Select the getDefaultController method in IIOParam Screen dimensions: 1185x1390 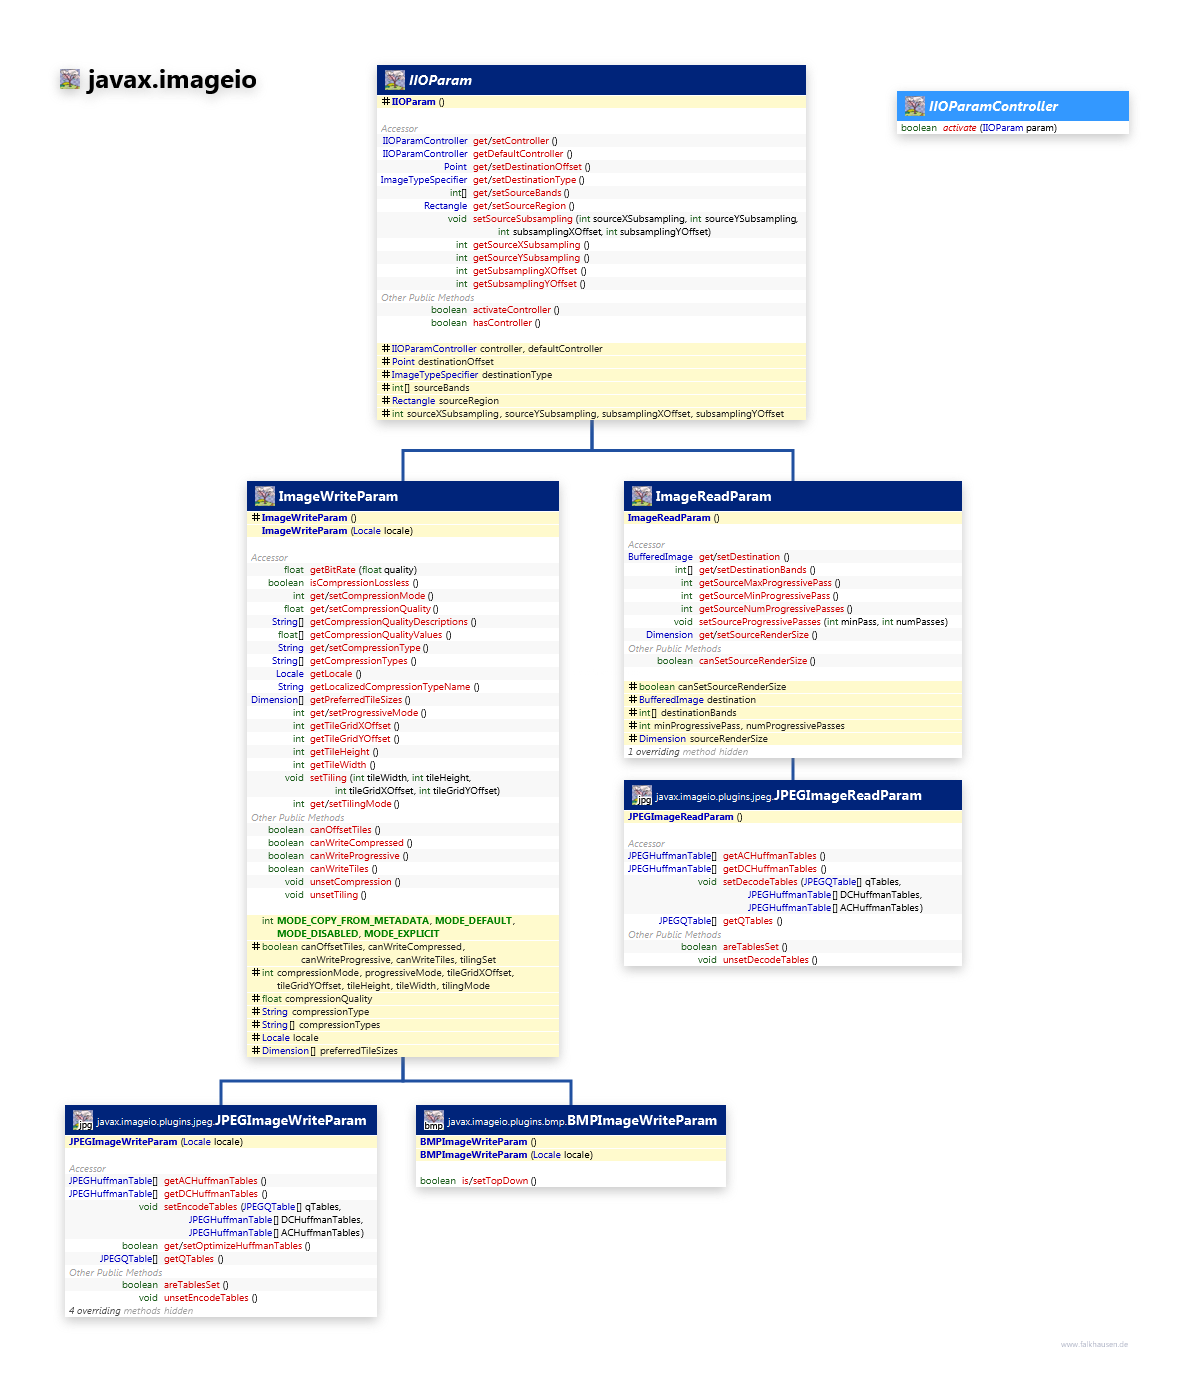[518, 154]
